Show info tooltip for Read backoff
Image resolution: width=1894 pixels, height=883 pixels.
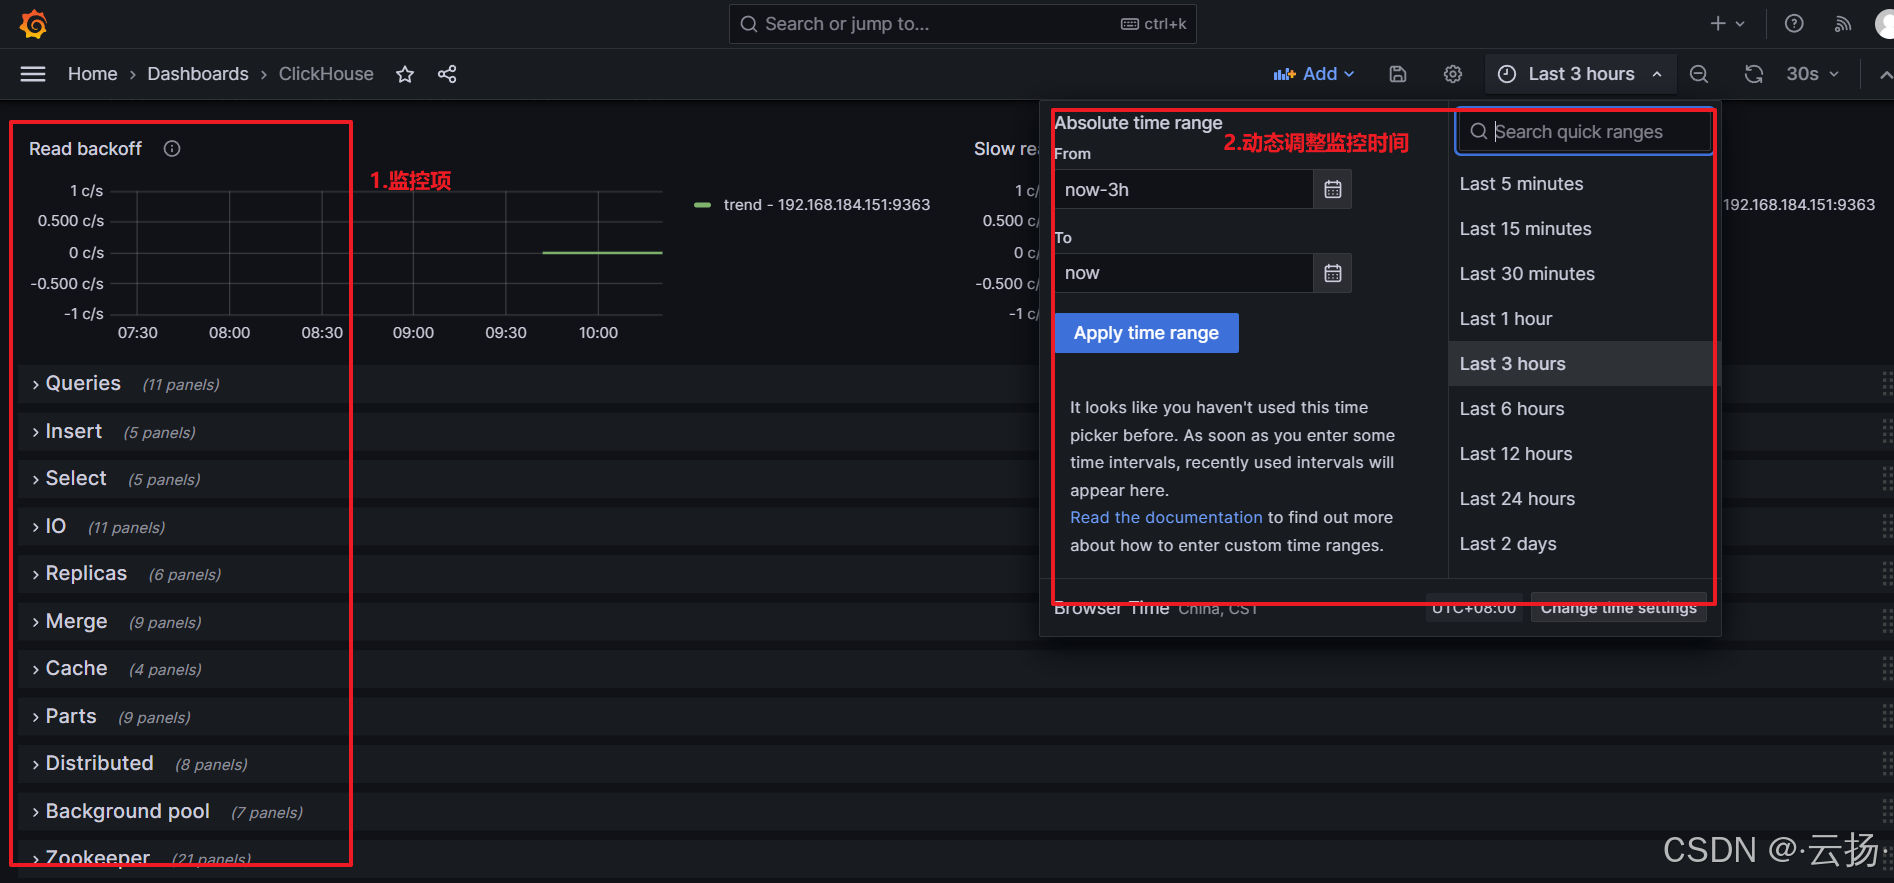coord(172,149)
